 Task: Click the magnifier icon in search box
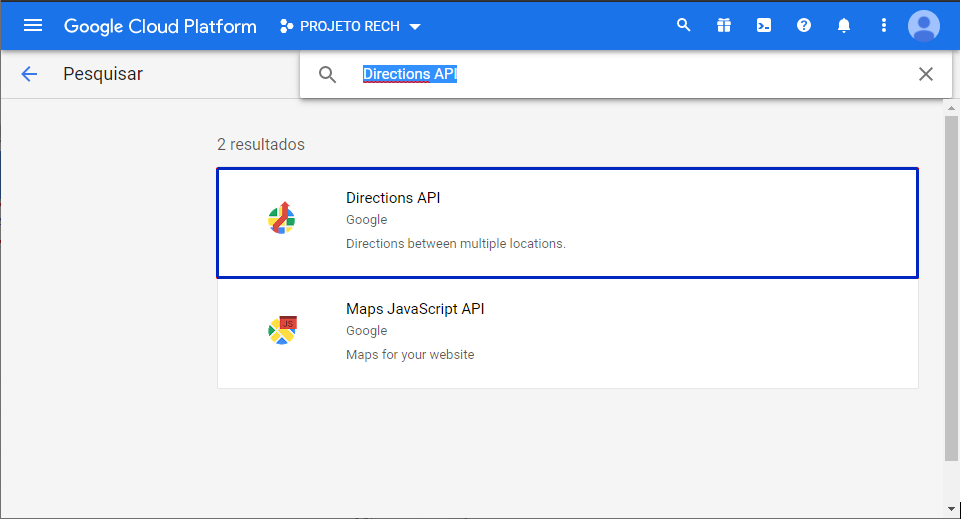tap(327, 74)
